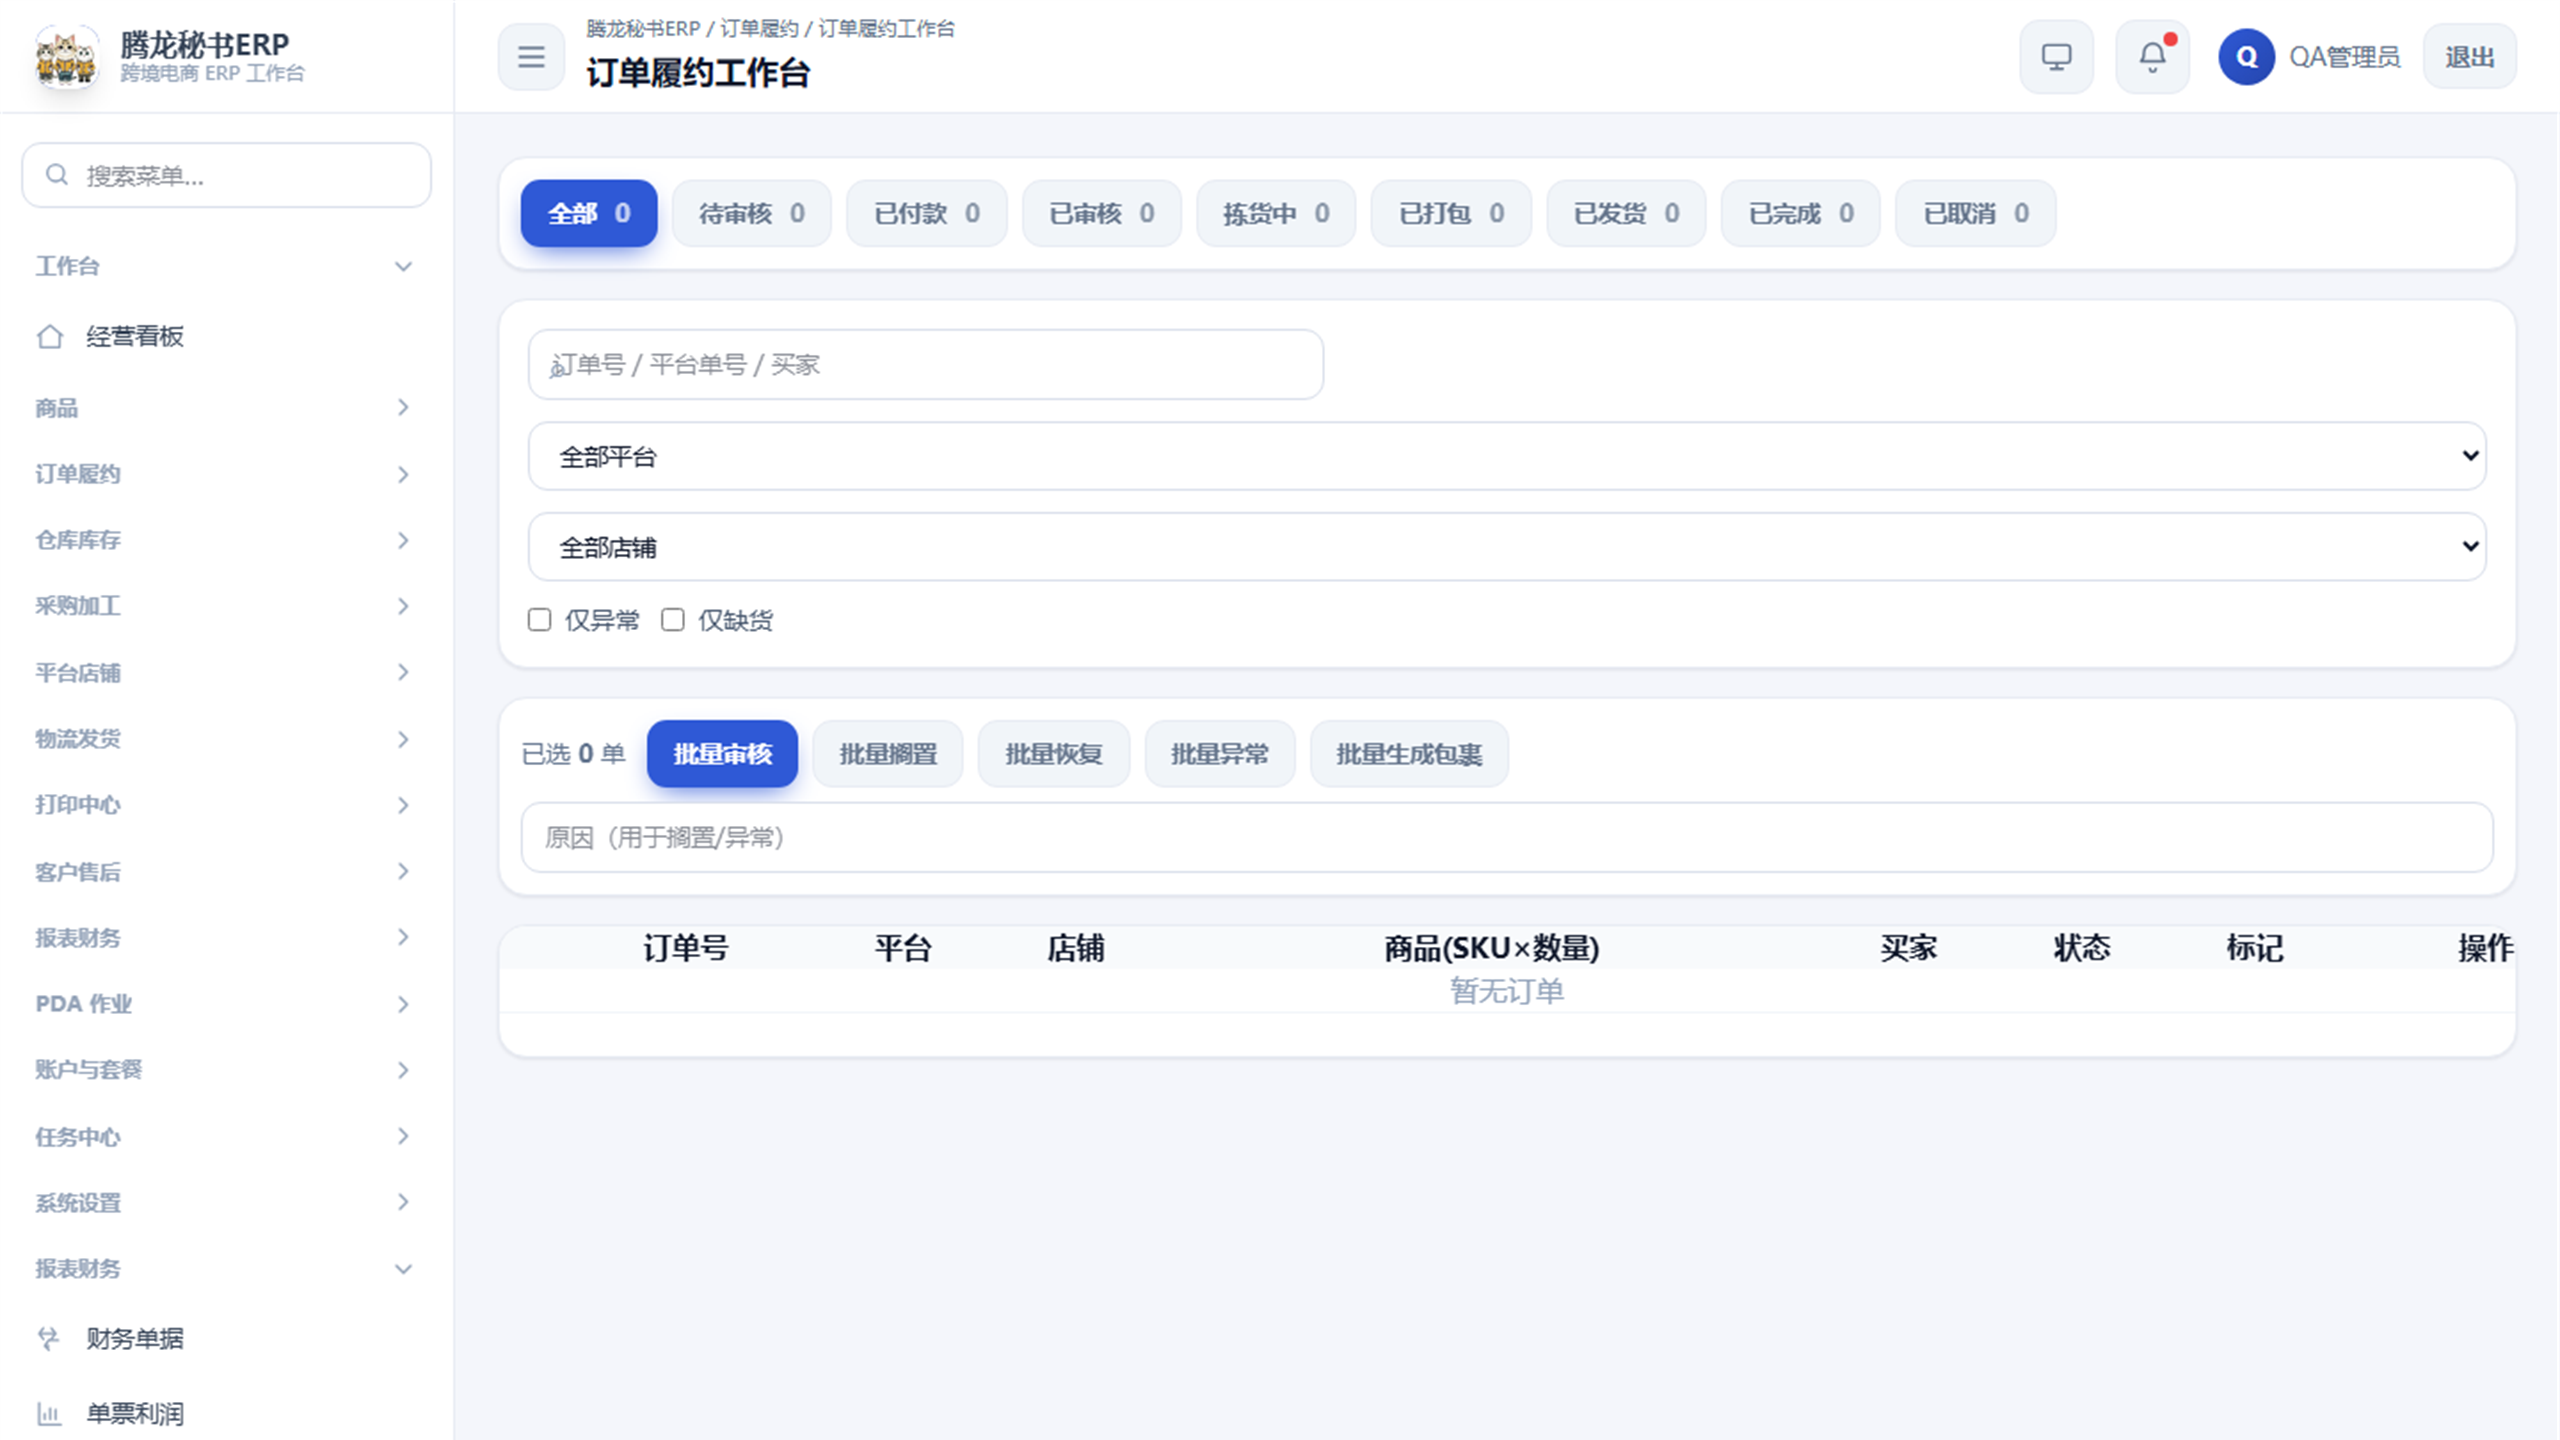The height and width of the screenshot is (1440, 2560).
Task: Click the QA管理员 avatar icon
Action: point(2246,57)
